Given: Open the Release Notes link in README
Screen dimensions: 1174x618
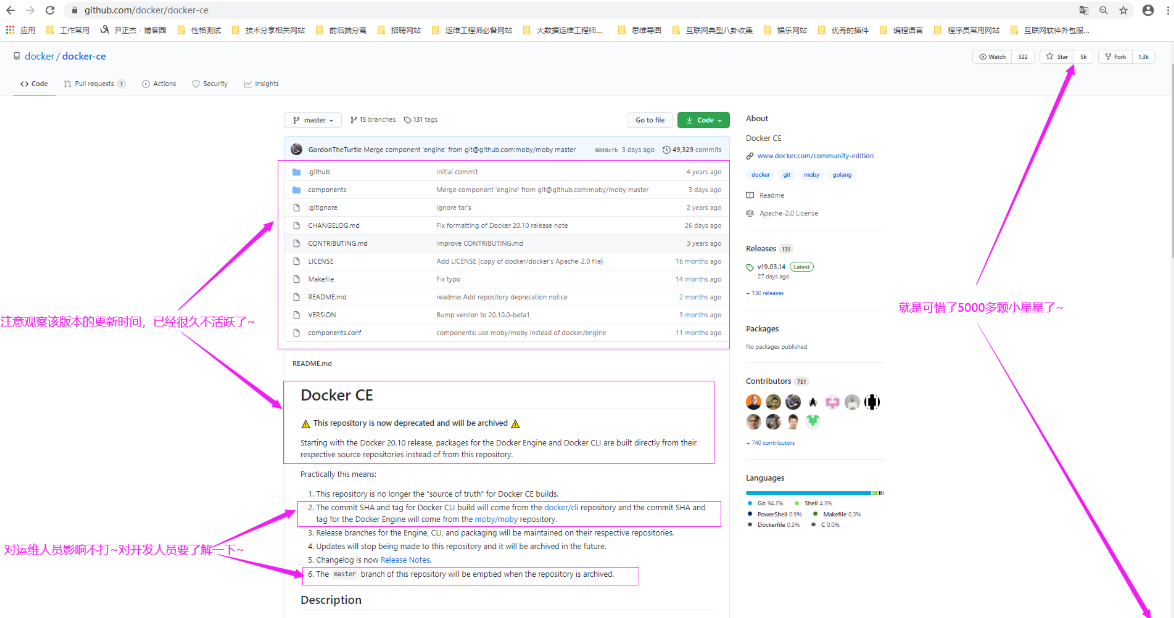Looking at the screenshot, I should [x=405, y=560].
